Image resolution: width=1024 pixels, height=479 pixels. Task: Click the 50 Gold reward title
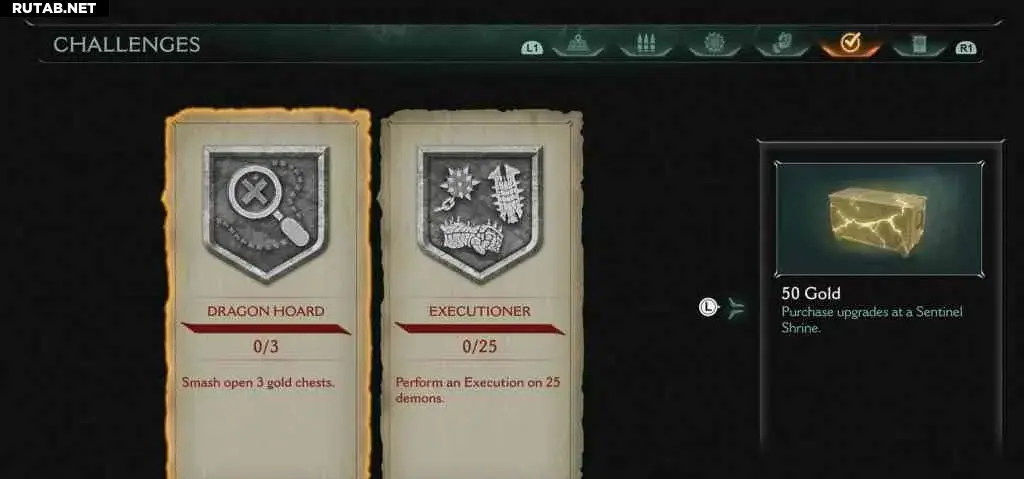point(811,292)
